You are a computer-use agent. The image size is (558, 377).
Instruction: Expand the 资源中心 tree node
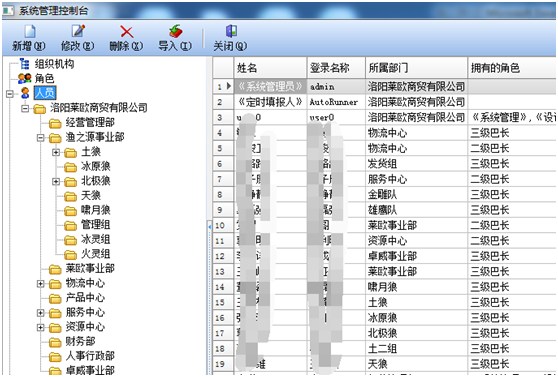(41, 328)
